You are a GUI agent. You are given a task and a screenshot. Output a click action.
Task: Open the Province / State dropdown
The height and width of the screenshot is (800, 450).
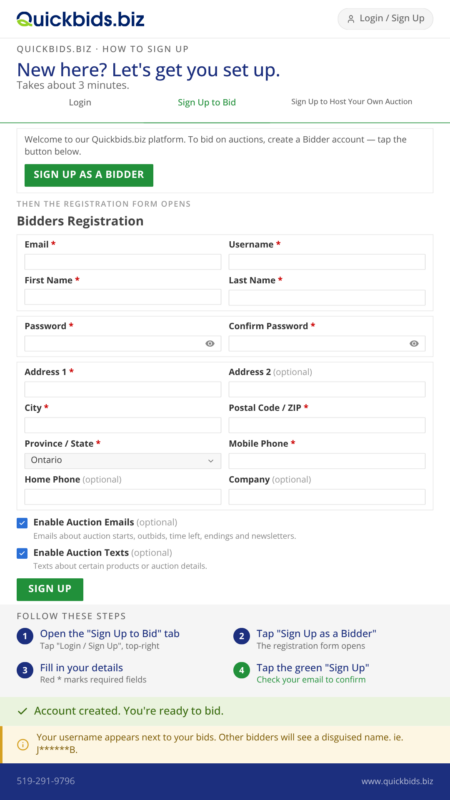(x=123, y=460)
